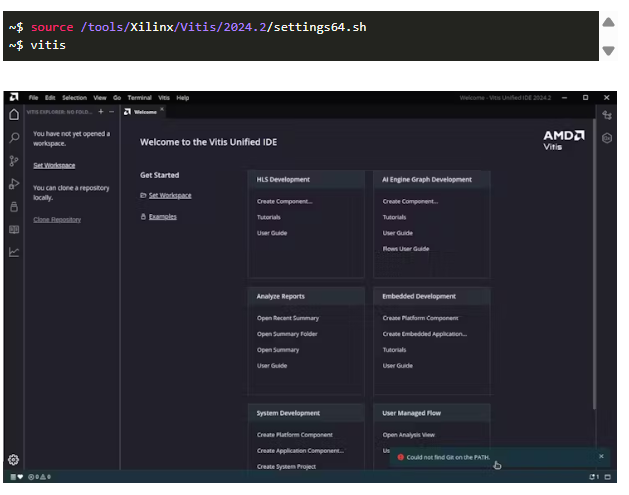Click the plus icon in Vitis Explorer header
The width and height of the screenshot is (629, 495).
coord(100,111)
